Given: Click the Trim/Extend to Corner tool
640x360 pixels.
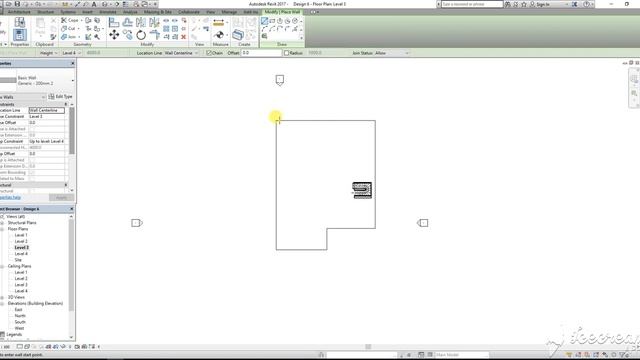Looking at the screenshot, I should pyautogui.click(x=154, y=35).
